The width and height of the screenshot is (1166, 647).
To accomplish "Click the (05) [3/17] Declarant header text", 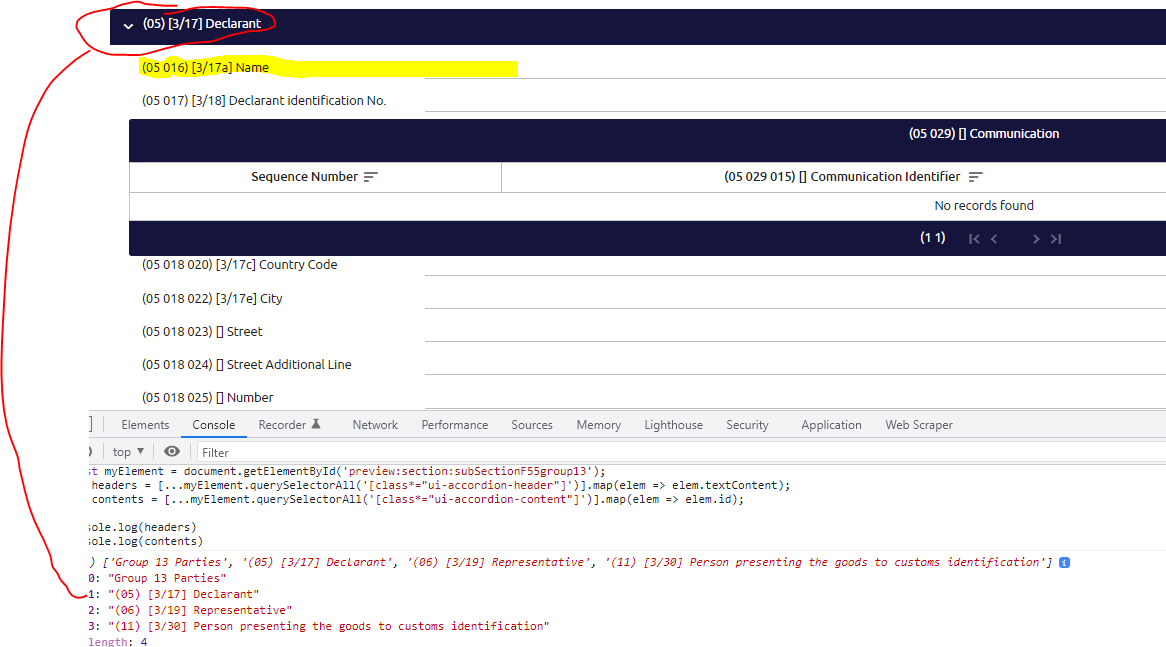I will point(202,24).
